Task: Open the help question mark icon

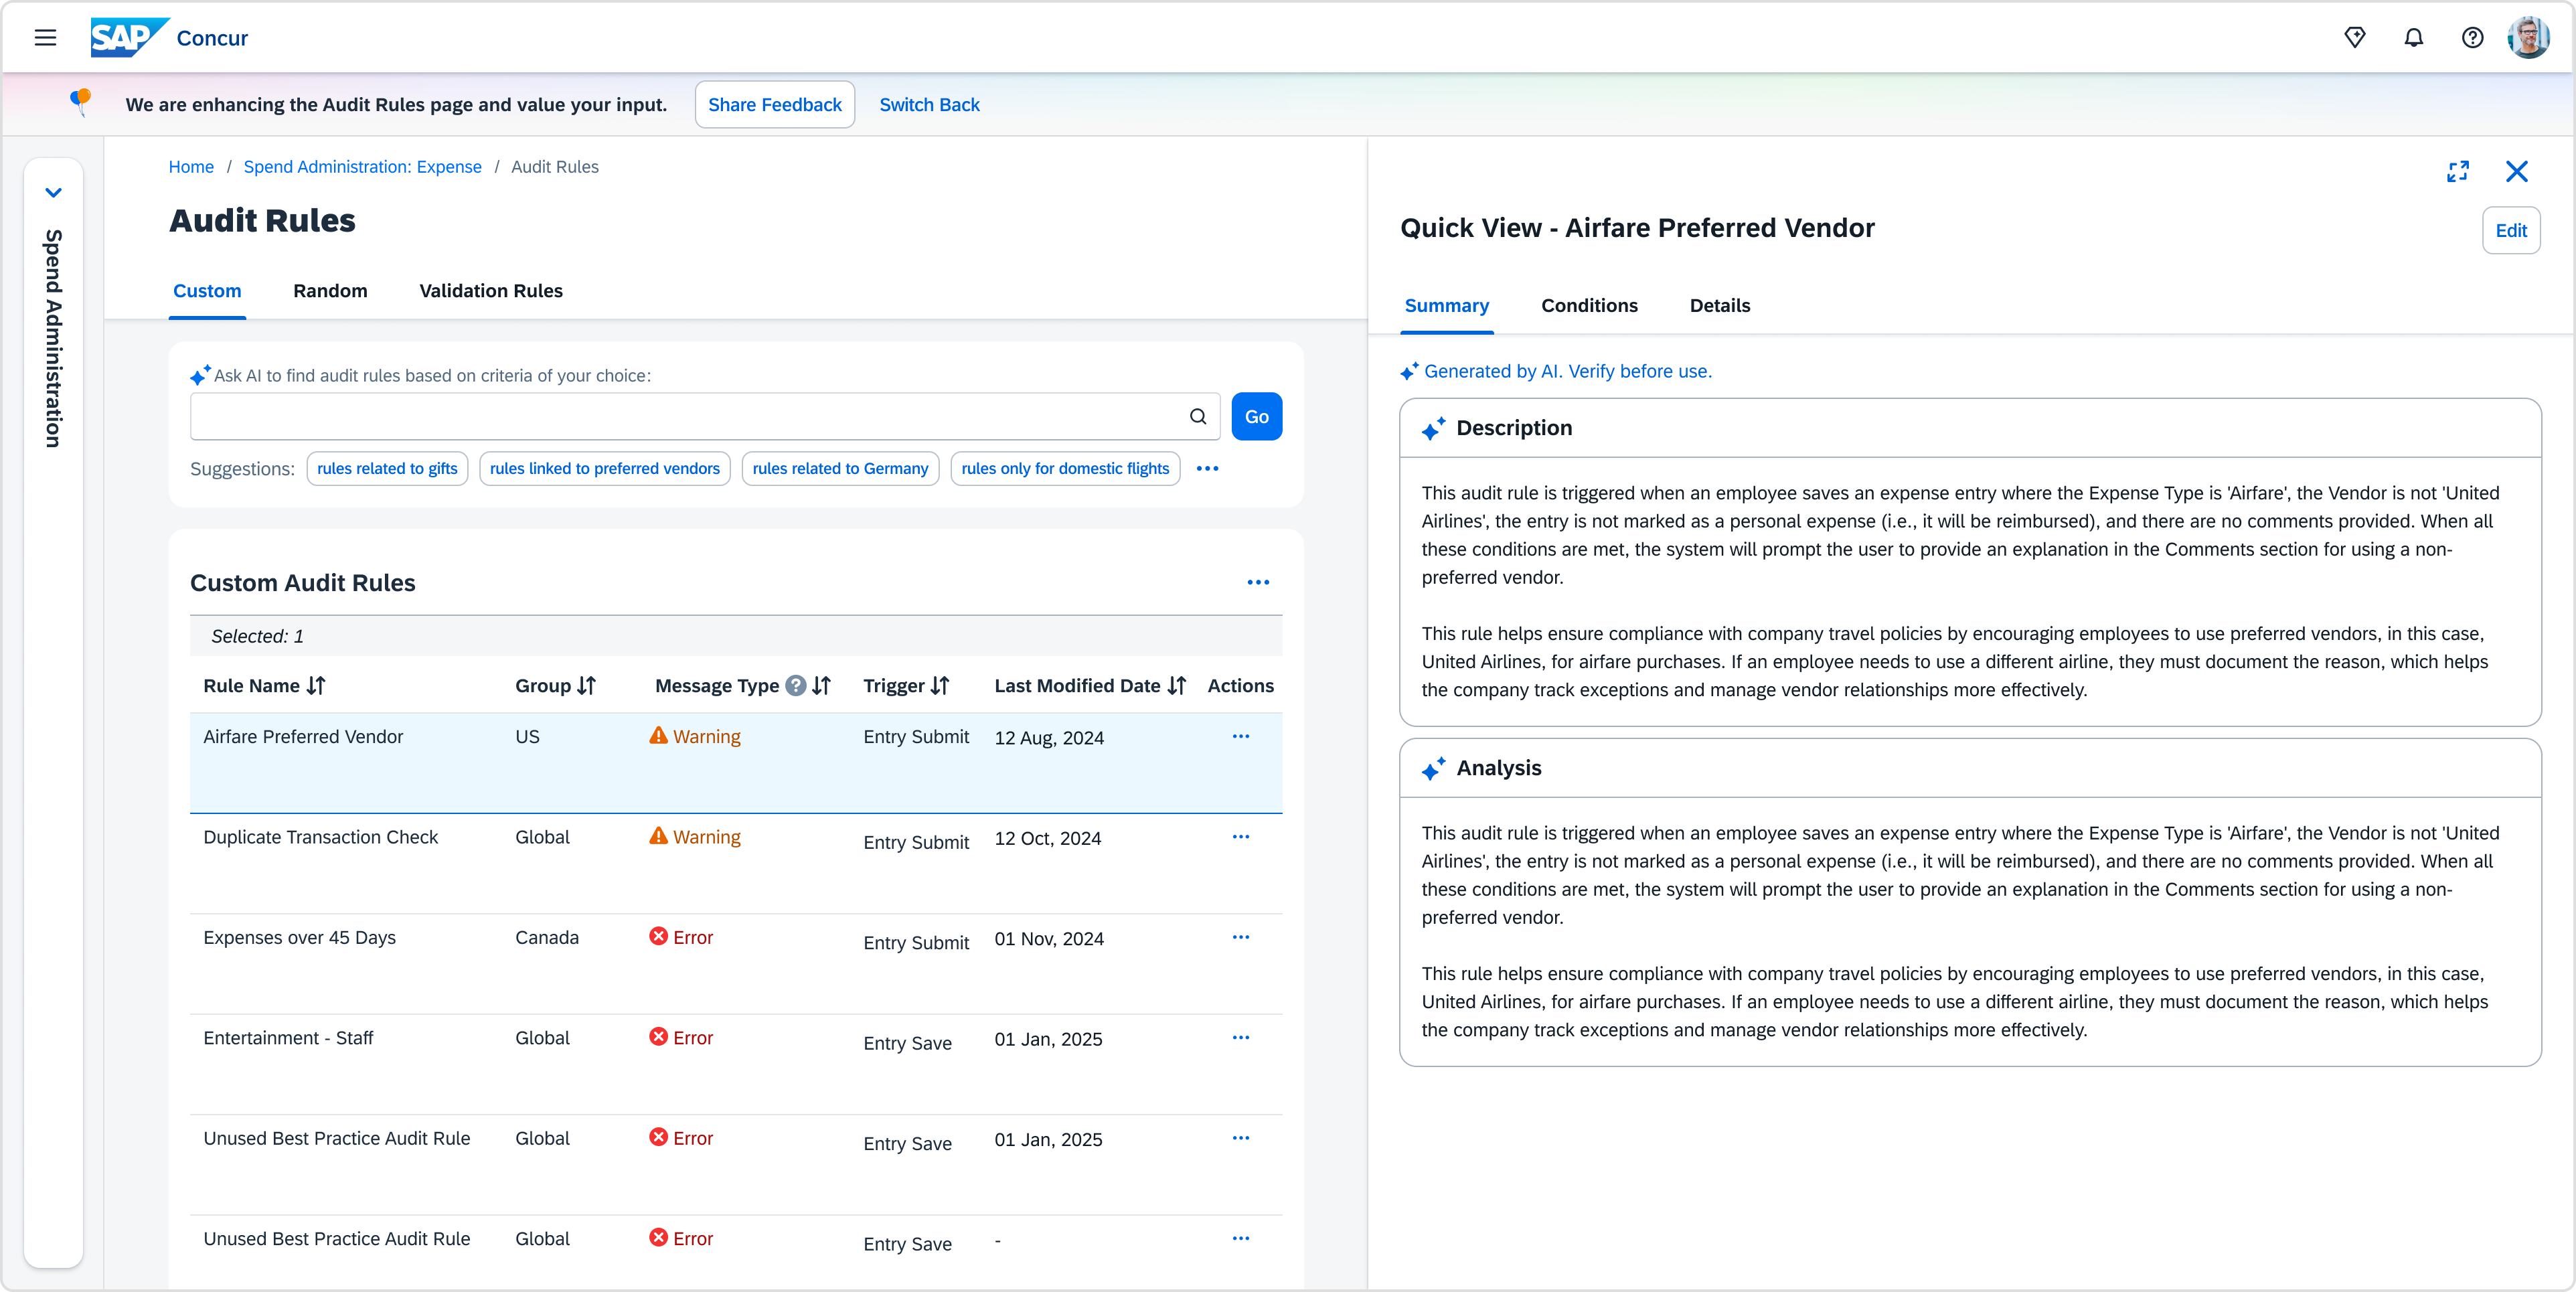Action: tap(2472, 38)
